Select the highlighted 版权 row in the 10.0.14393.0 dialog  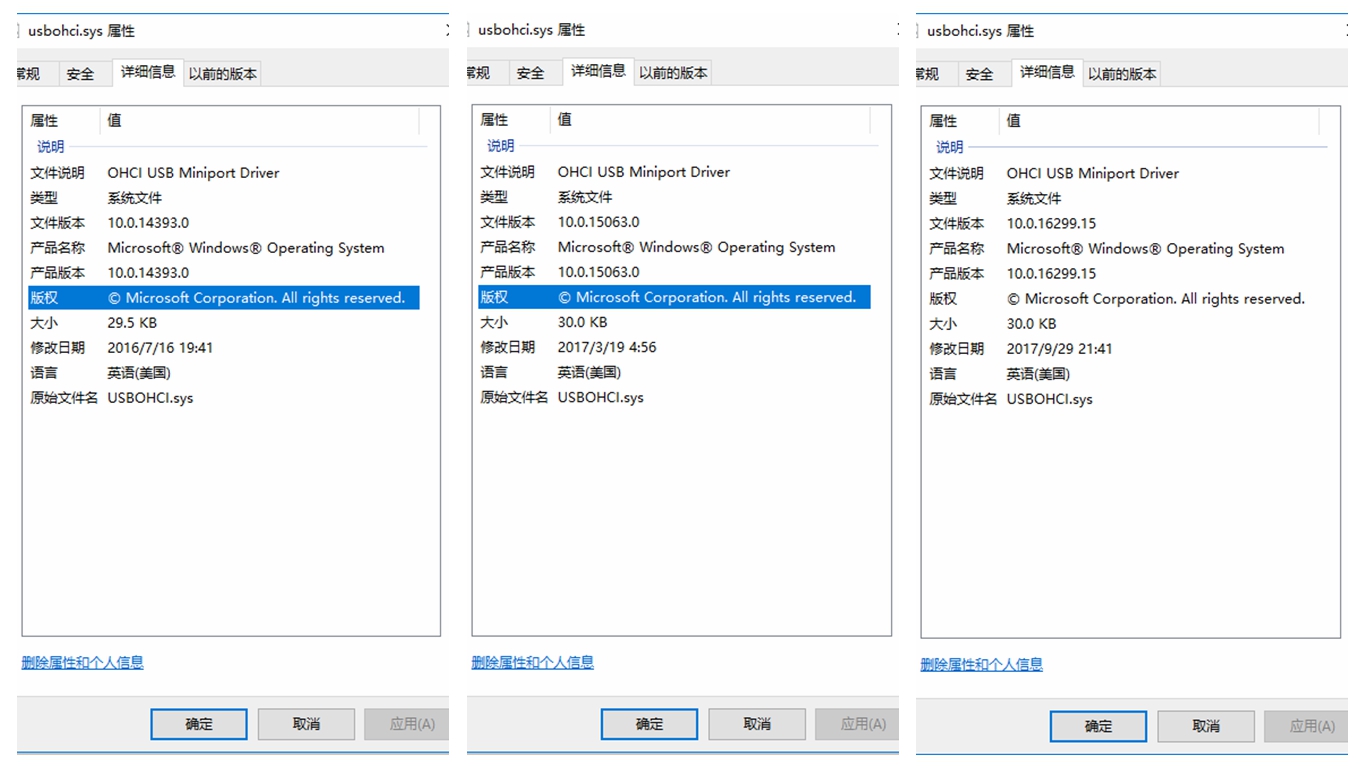point(224,298)
